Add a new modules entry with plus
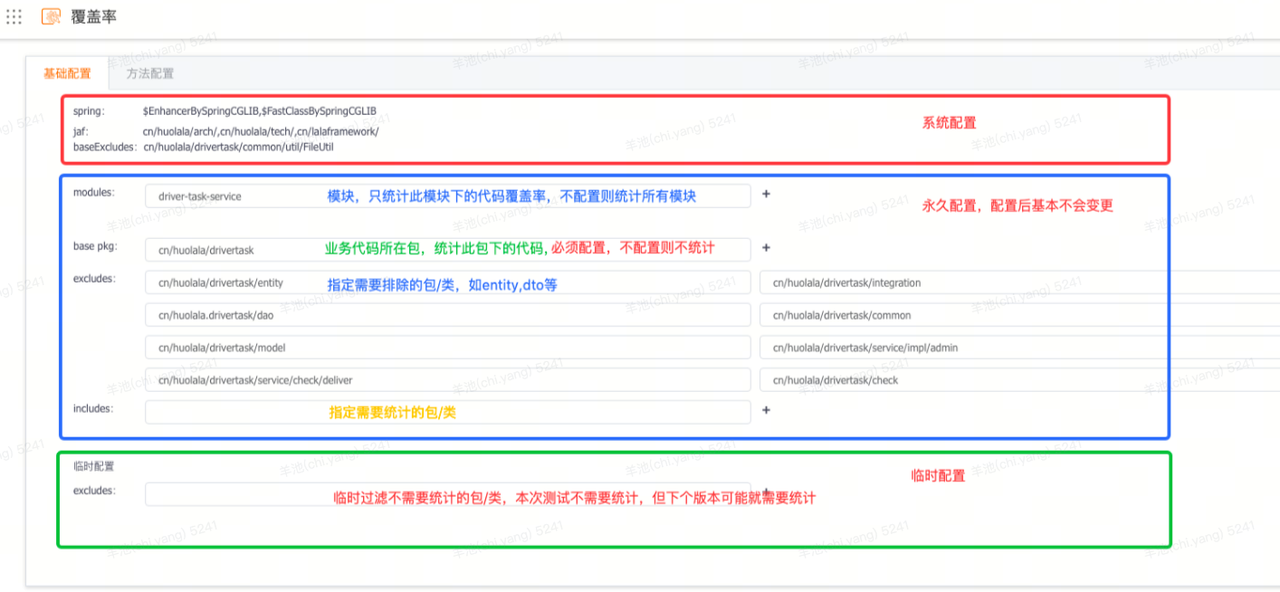 (766, 195)
